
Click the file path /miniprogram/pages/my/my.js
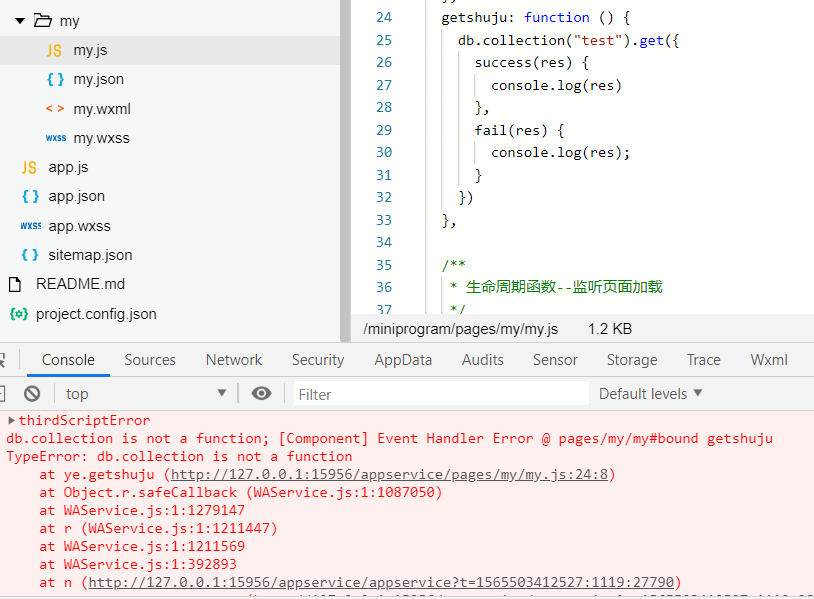(460, 329)
